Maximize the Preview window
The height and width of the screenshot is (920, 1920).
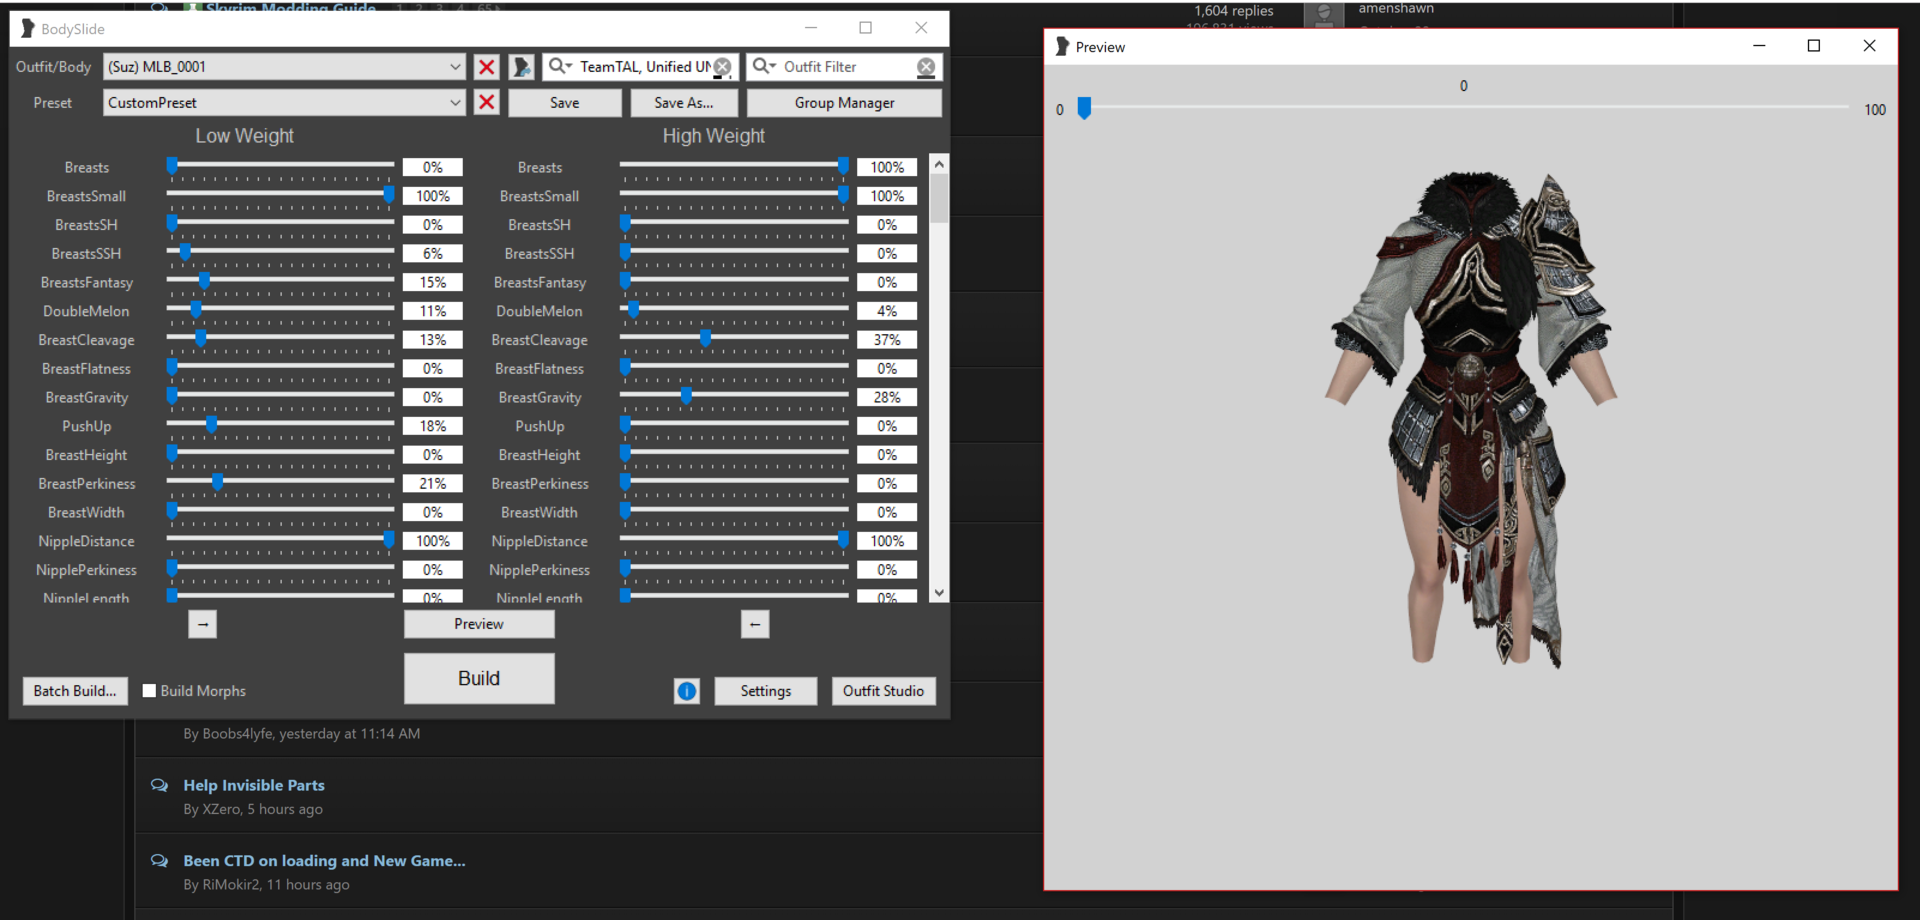pos(1814,46)
